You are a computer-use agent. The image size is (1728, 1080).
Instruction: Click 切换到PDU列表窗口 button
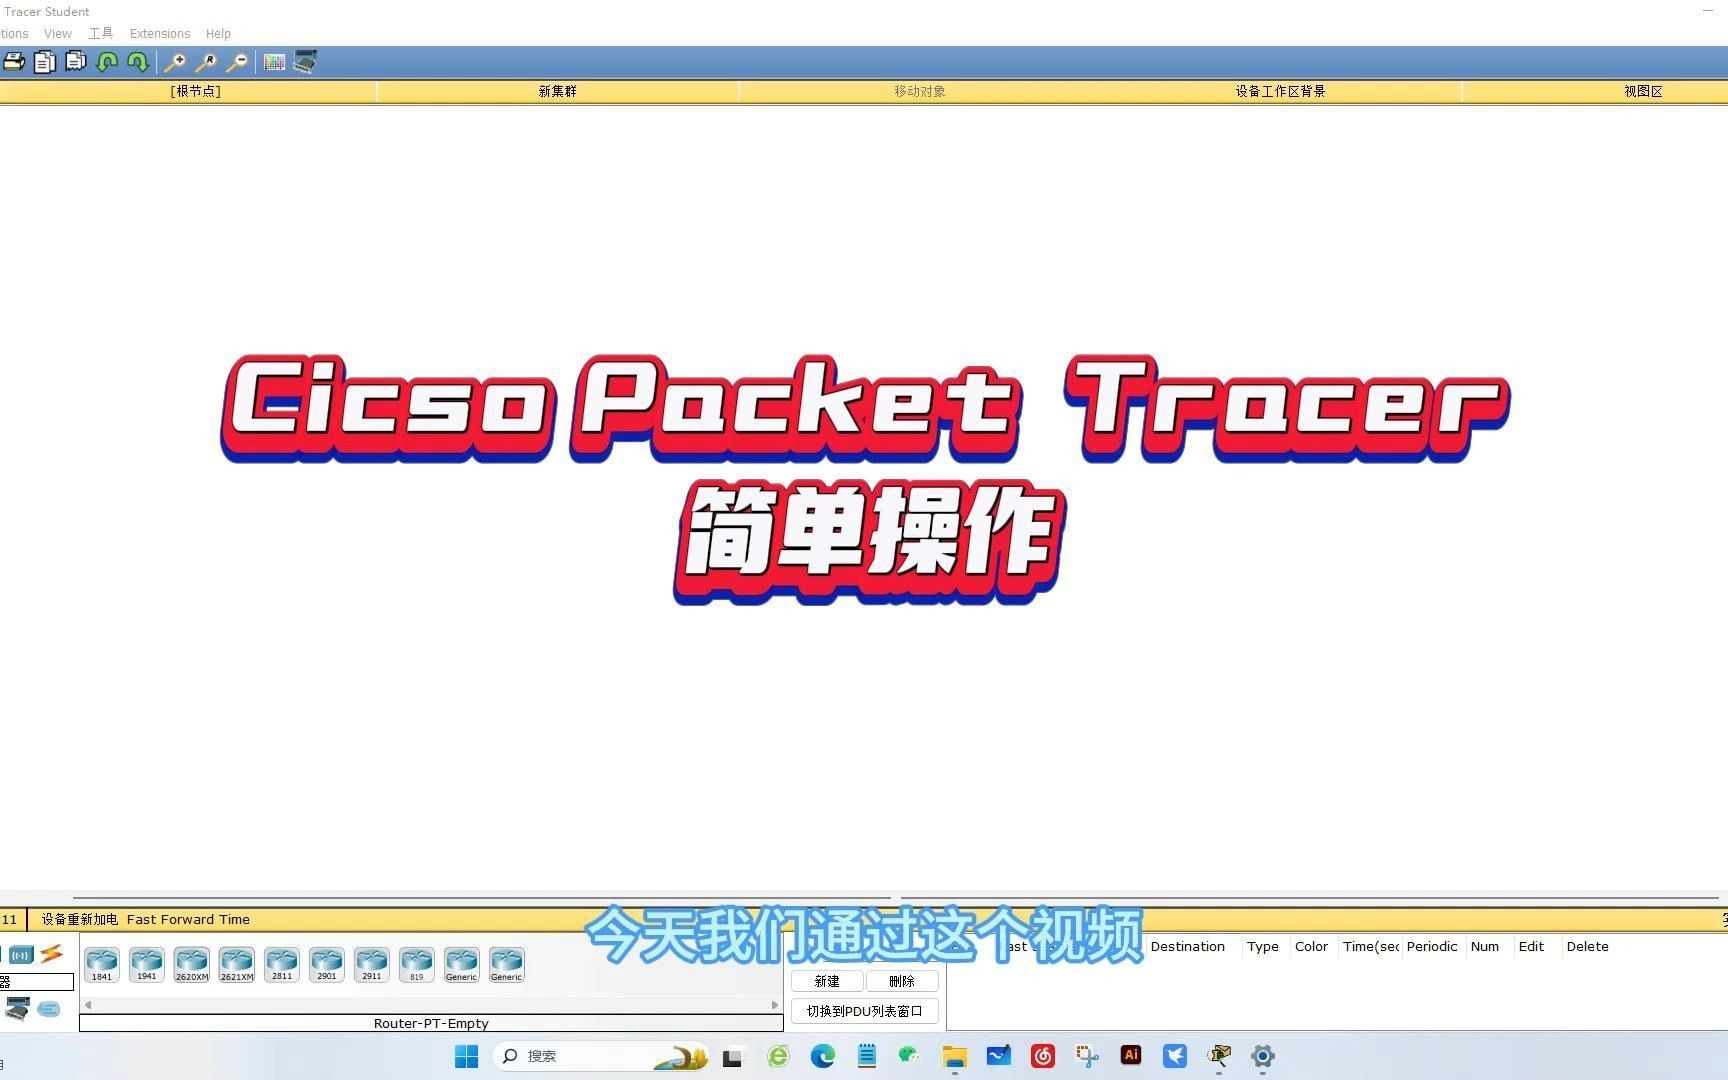865,1011
